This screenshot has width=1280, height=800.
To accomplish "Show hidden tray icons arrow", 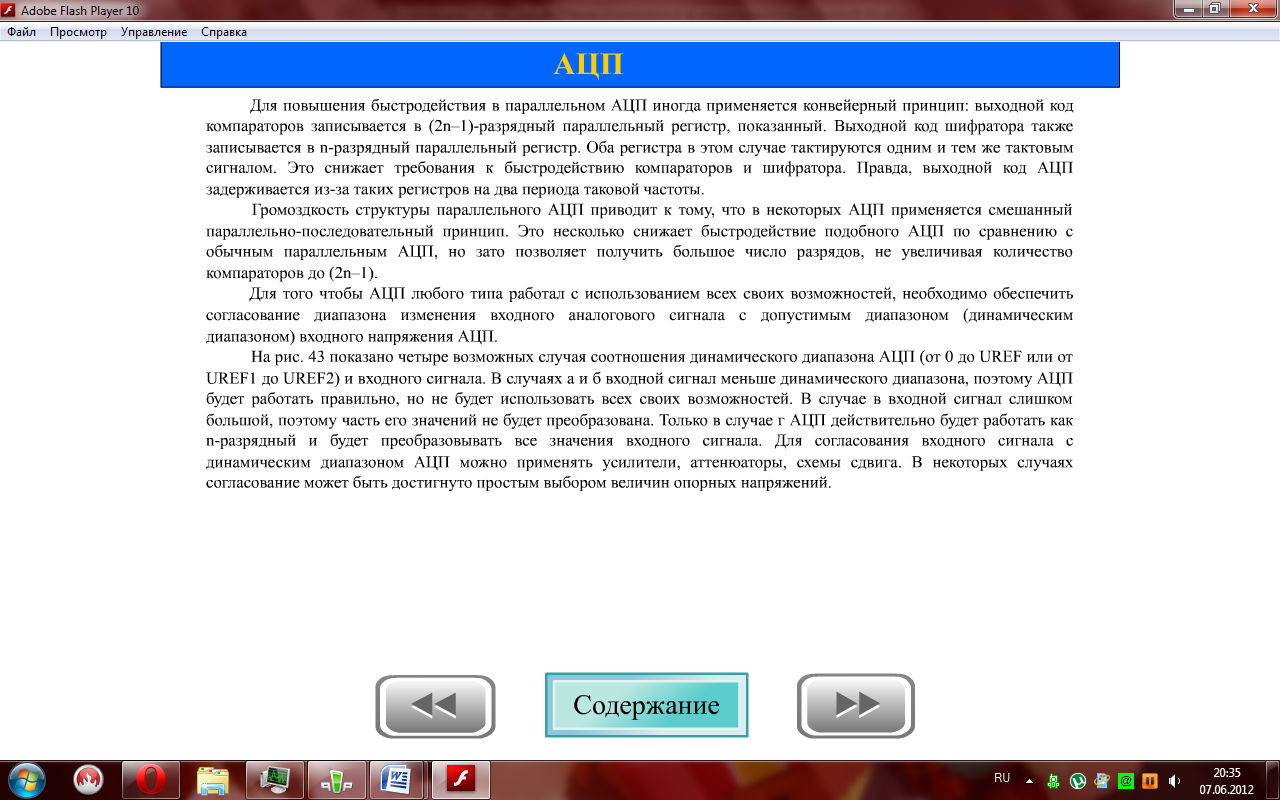I will click(x=1029, y=780).
